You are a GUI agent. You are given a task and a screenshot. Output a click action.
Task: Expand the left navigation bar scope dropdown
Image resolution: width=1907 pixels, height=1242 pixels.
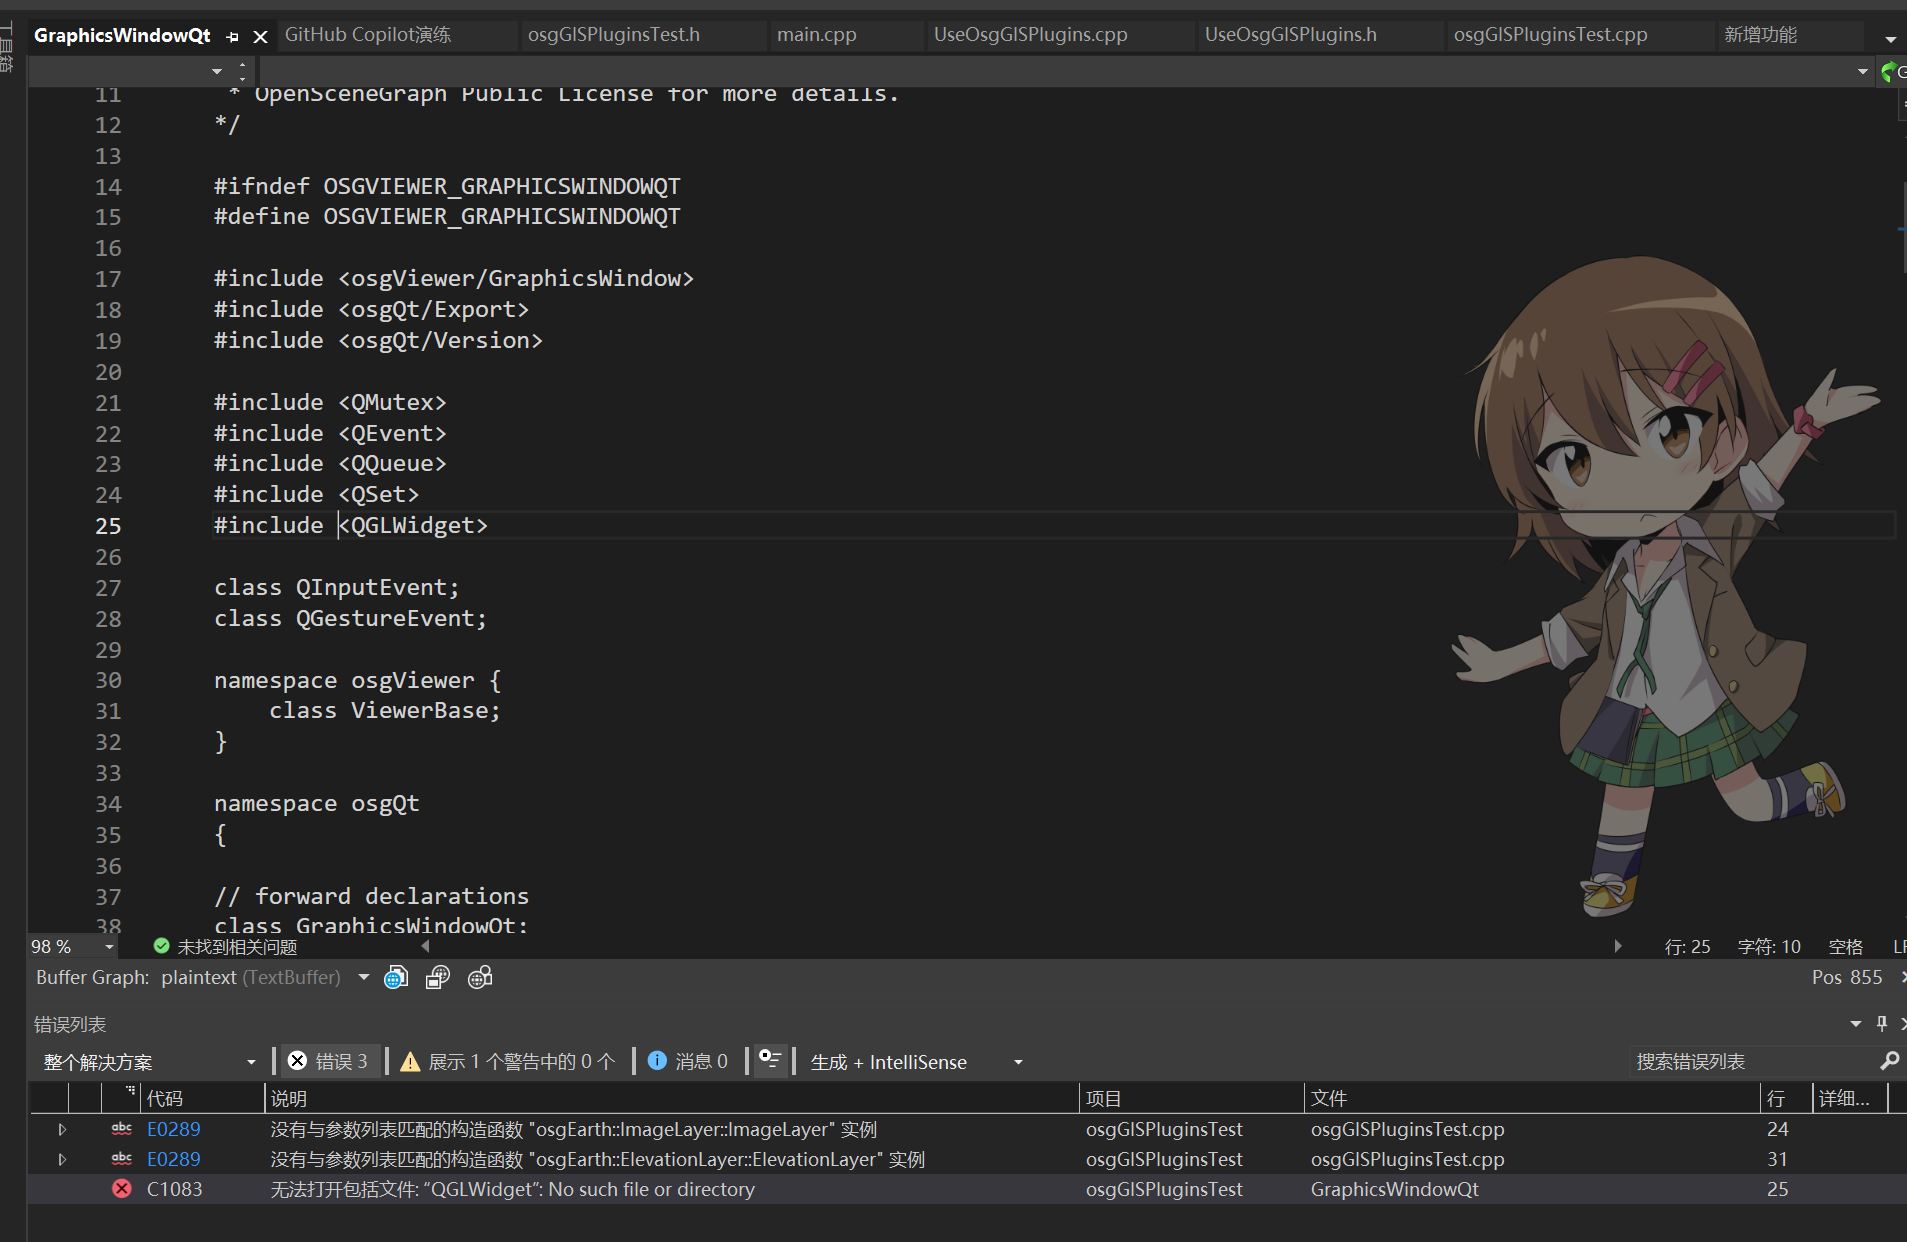[217, 71]
